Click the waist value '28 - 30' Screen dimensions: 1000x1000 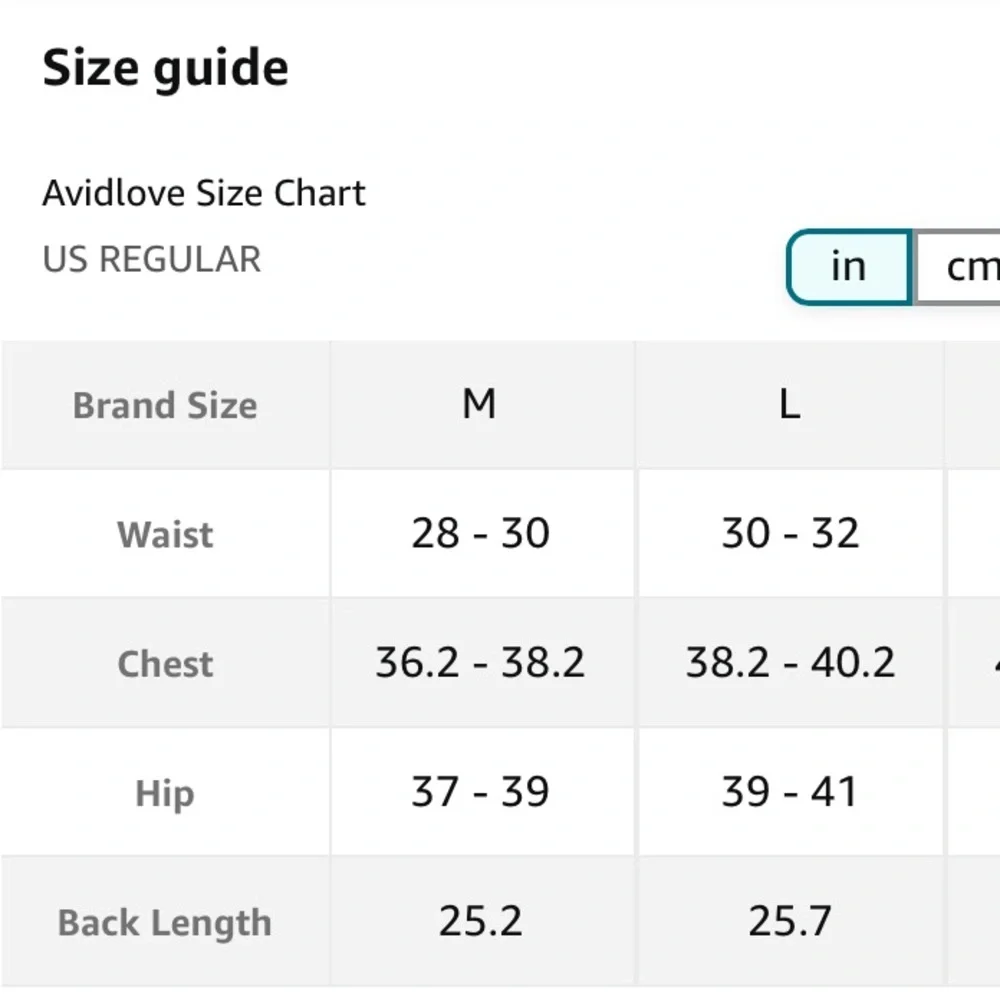[480, 533]
